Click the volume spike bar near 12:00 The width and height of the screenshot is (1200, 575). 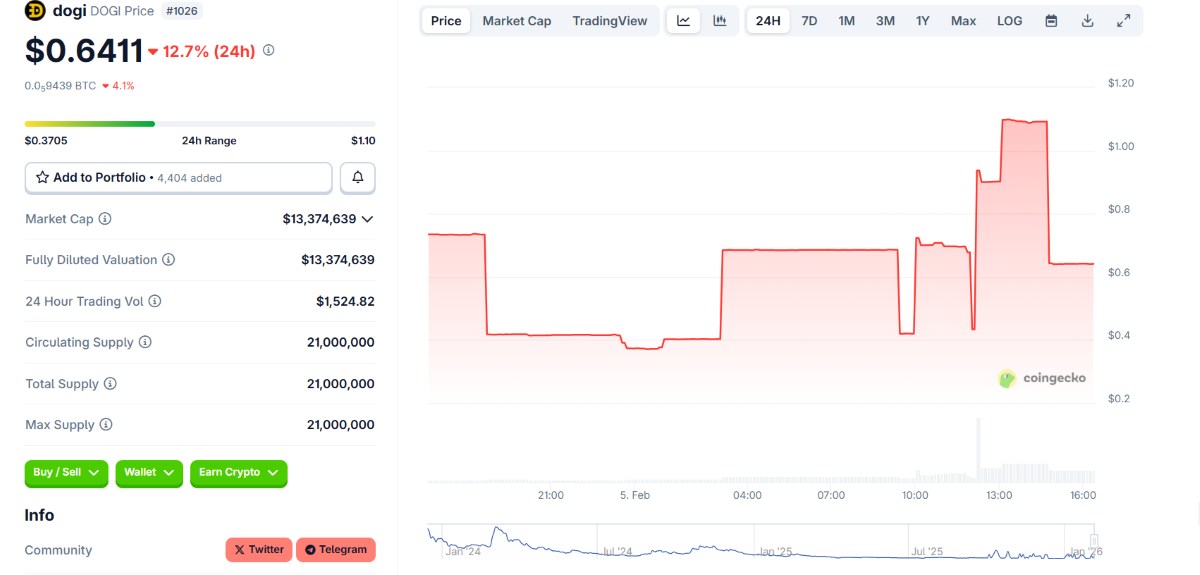tap(978, 450)
